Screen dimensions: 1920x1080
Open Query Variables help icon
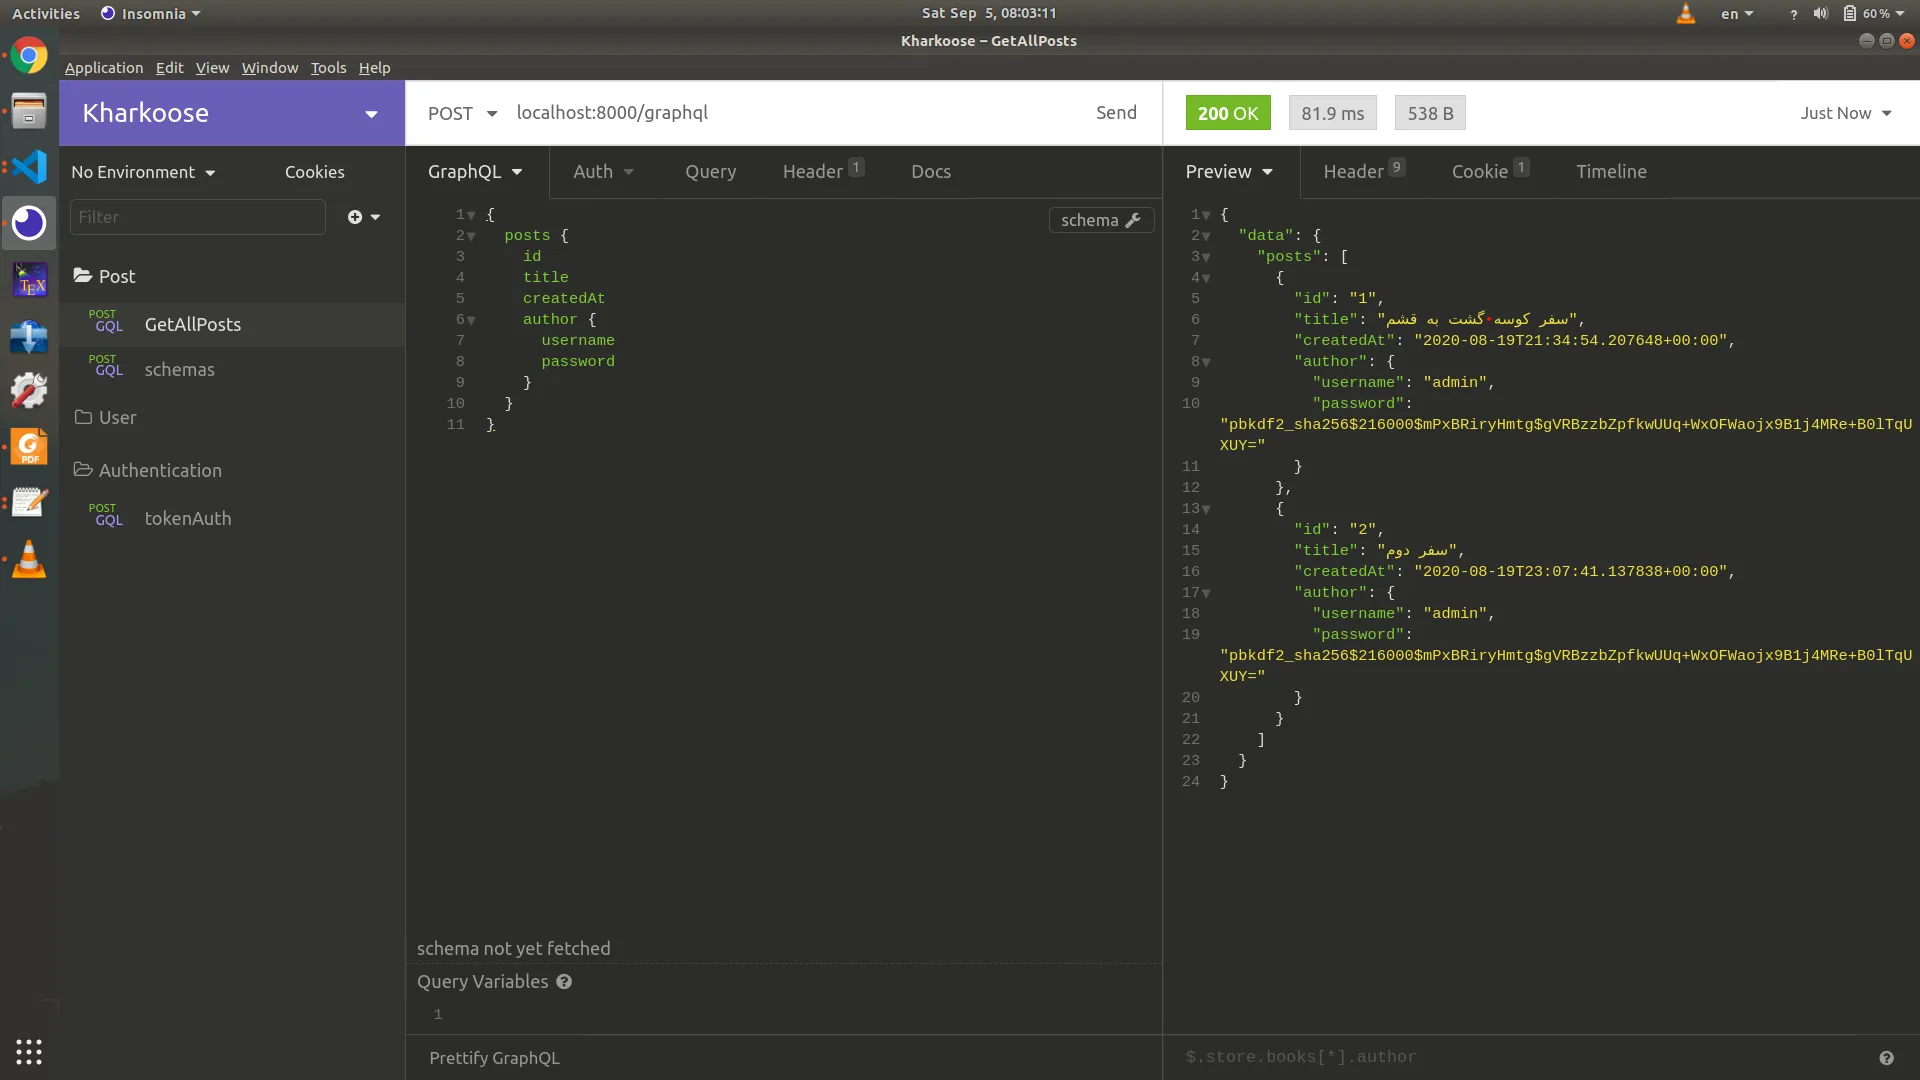[x=564, y=982]
